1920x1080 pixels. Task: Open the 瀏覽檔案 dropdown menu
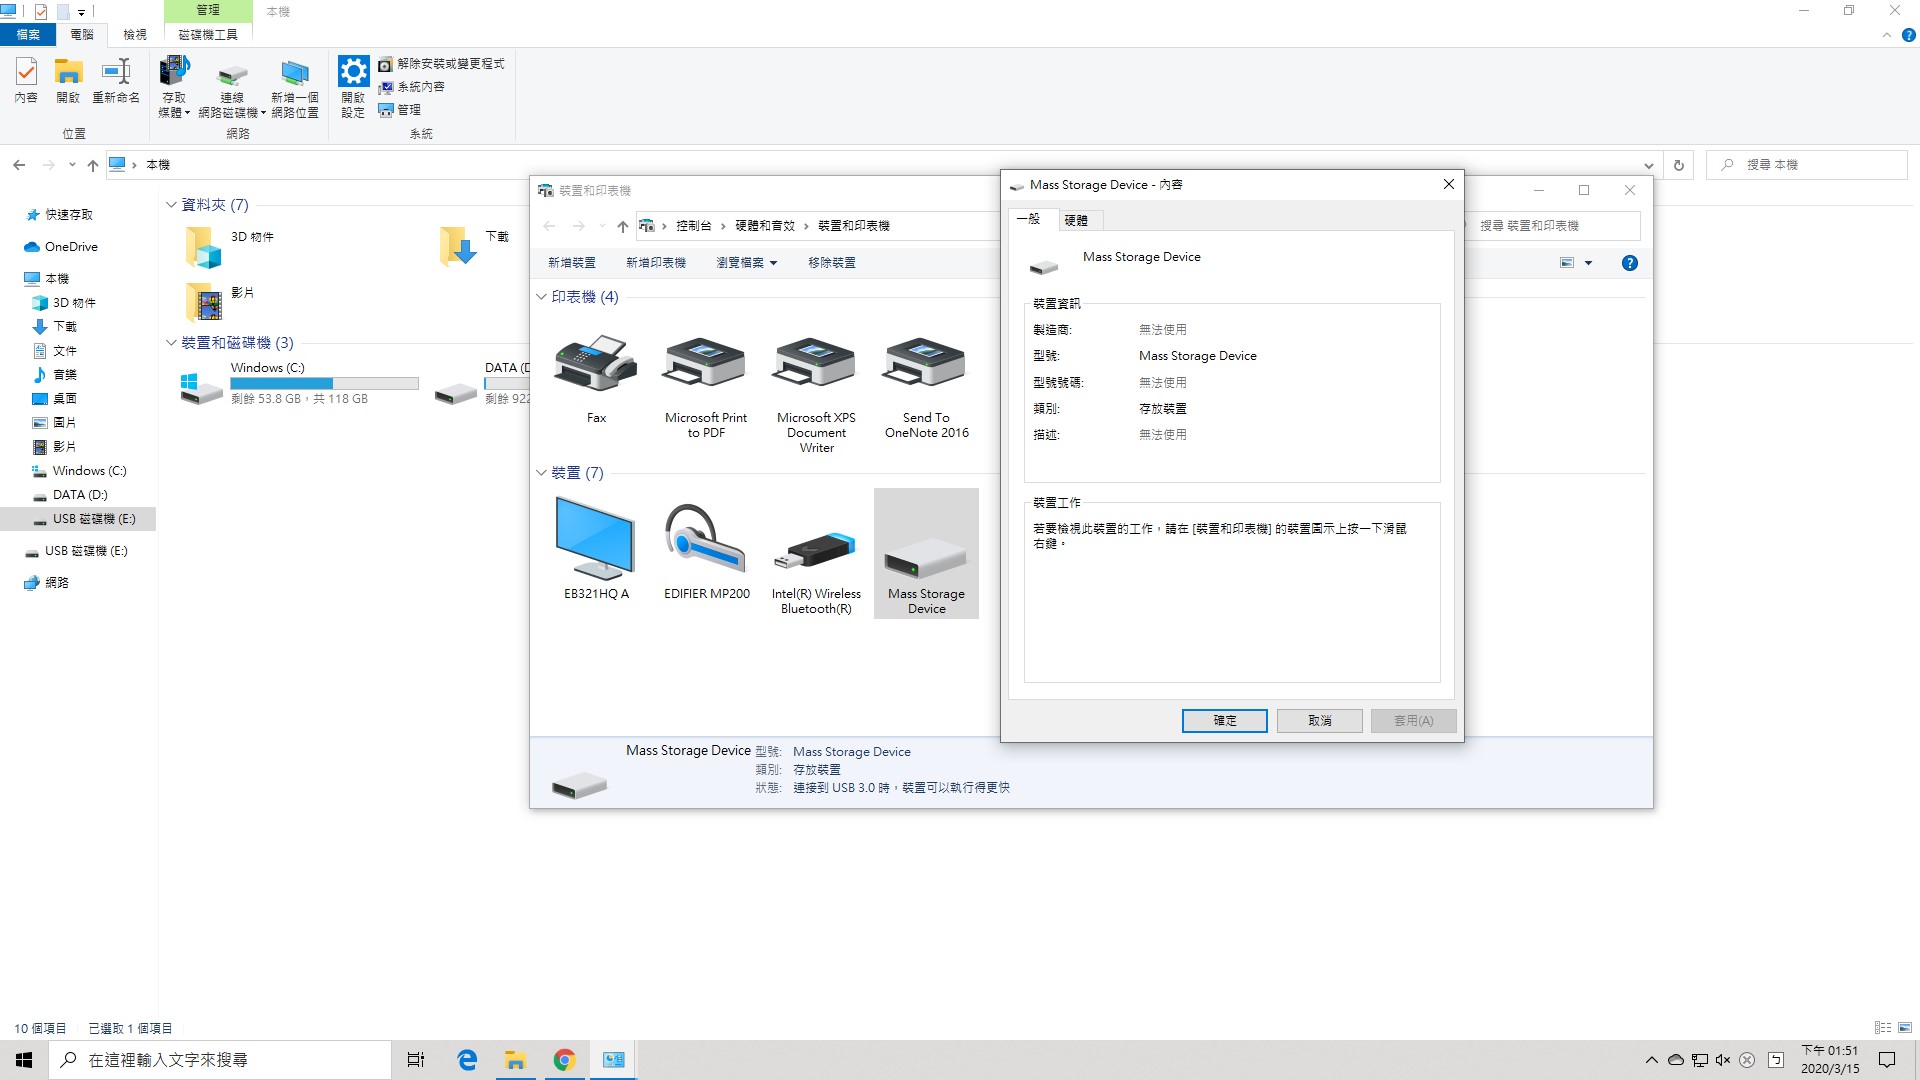[746, 263]
